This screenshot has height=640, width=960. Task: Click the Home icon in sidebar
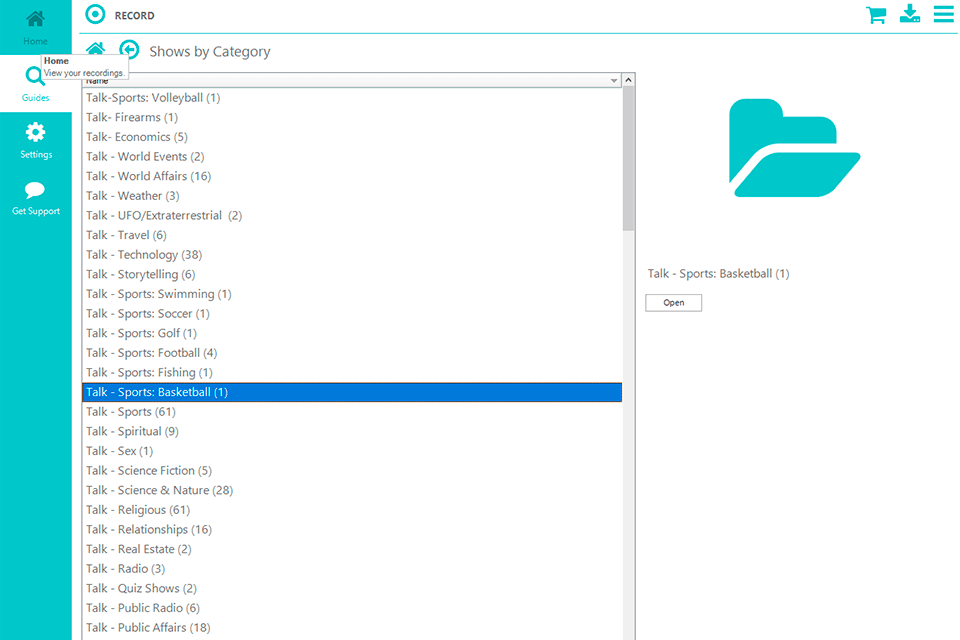35,20
